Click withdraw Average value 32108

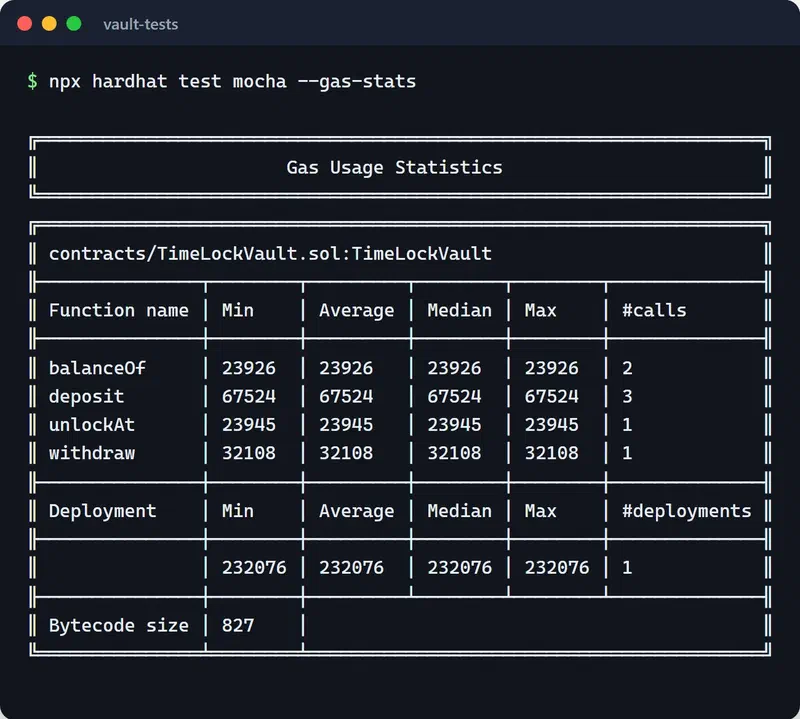346,453
